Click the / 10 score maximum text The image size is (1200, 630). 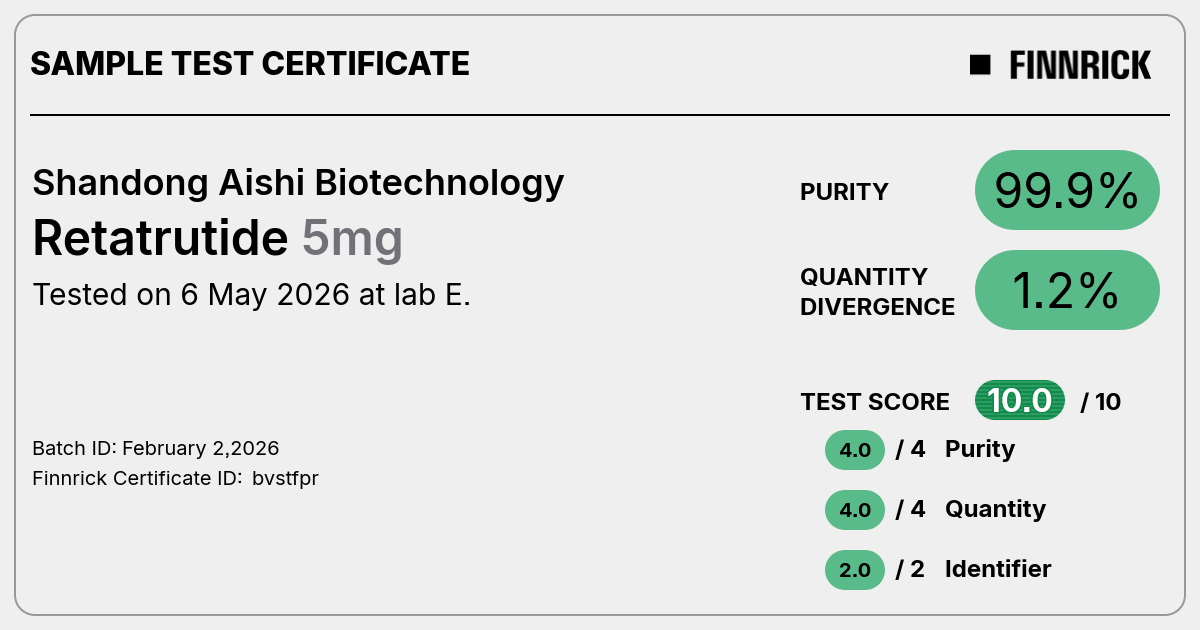[x=1101, y=402]
